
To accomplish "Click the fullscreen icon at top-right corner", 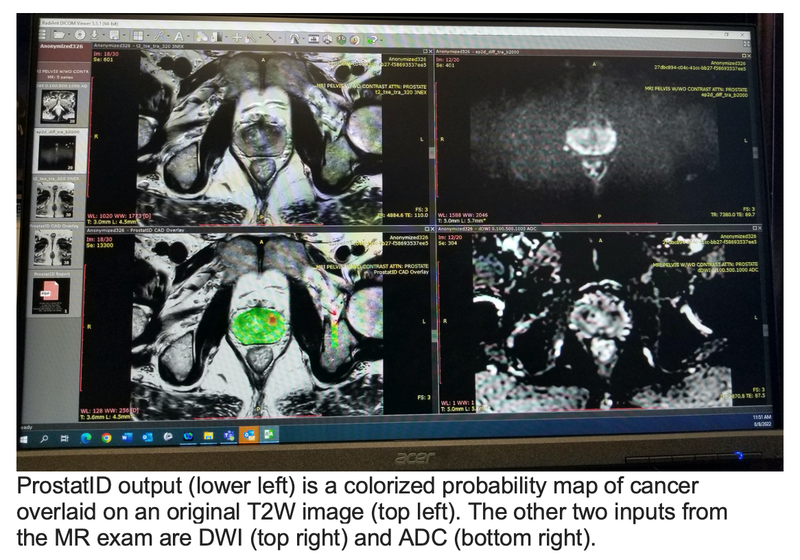I will tap(746, 44).
